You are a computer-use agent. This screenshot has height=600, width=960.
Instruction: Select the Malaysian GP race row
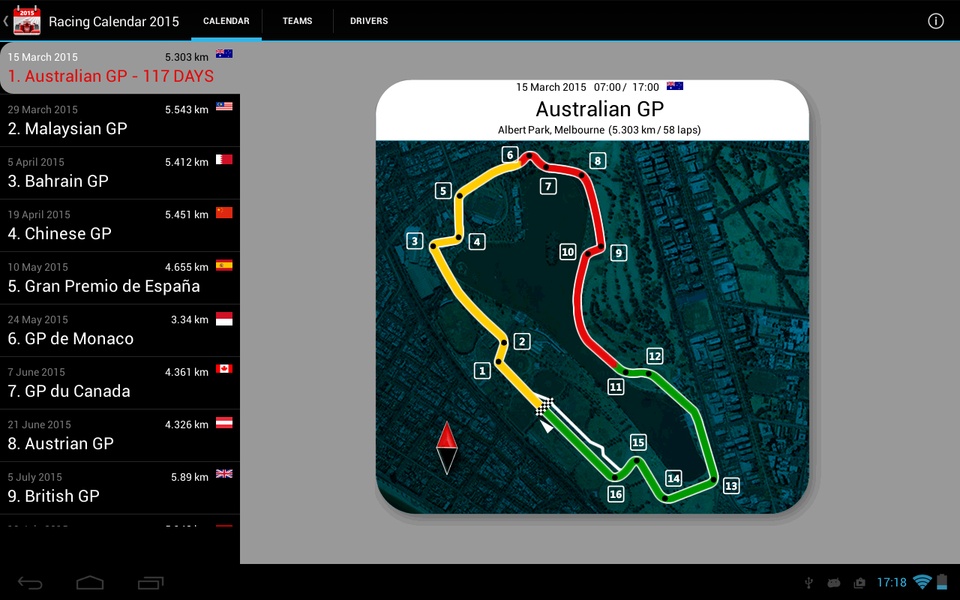[120, 120]
